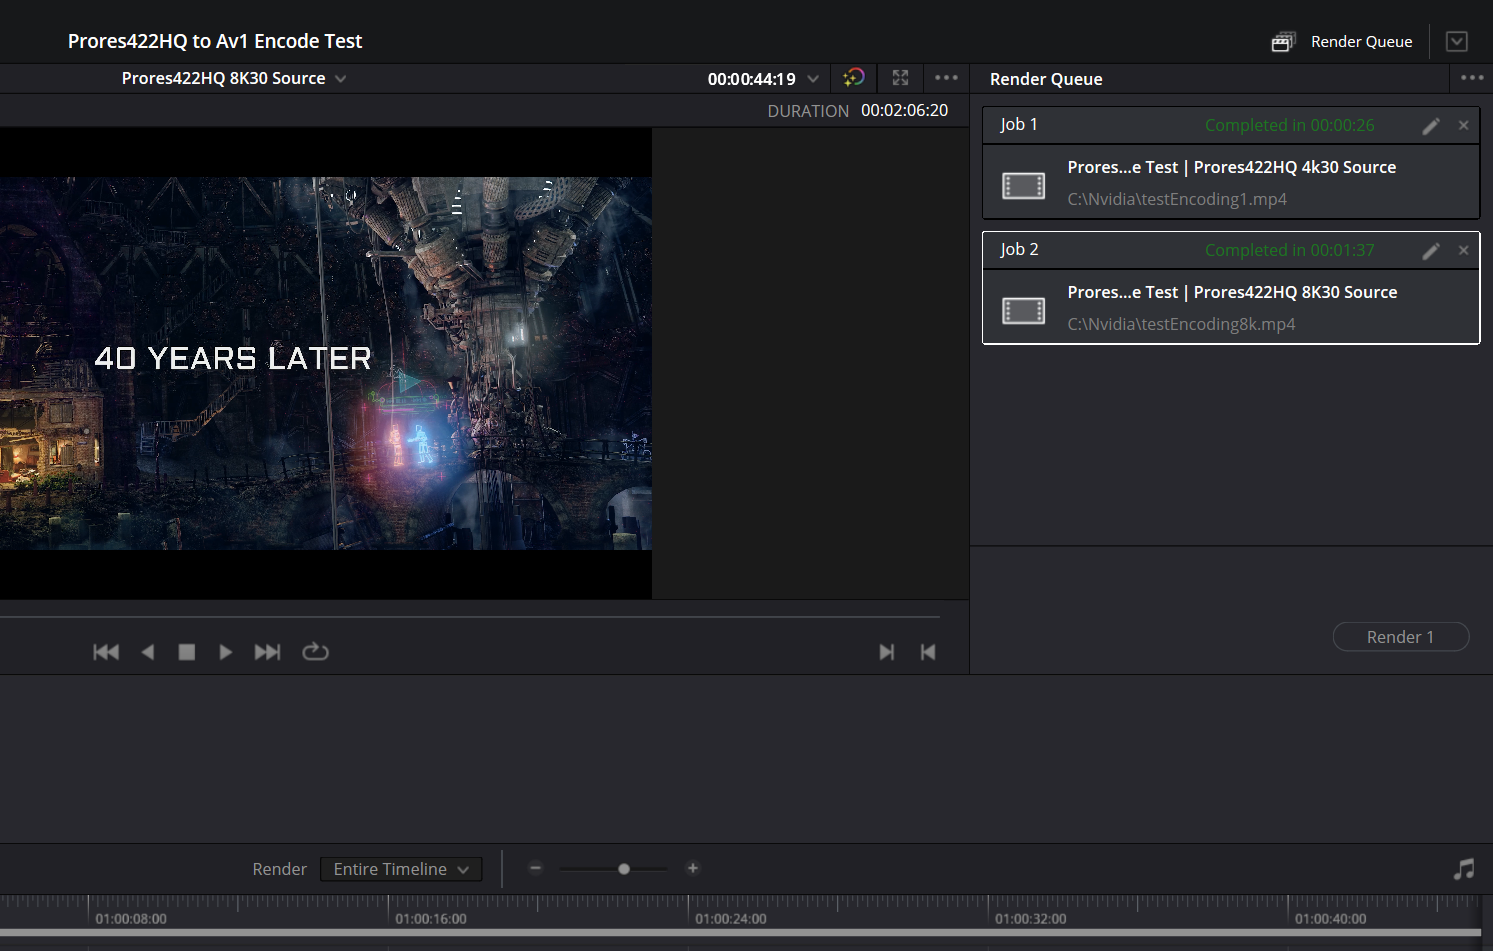Open the Prores422HQ 8K30 Source timeline dropdown

click(340, 79)
